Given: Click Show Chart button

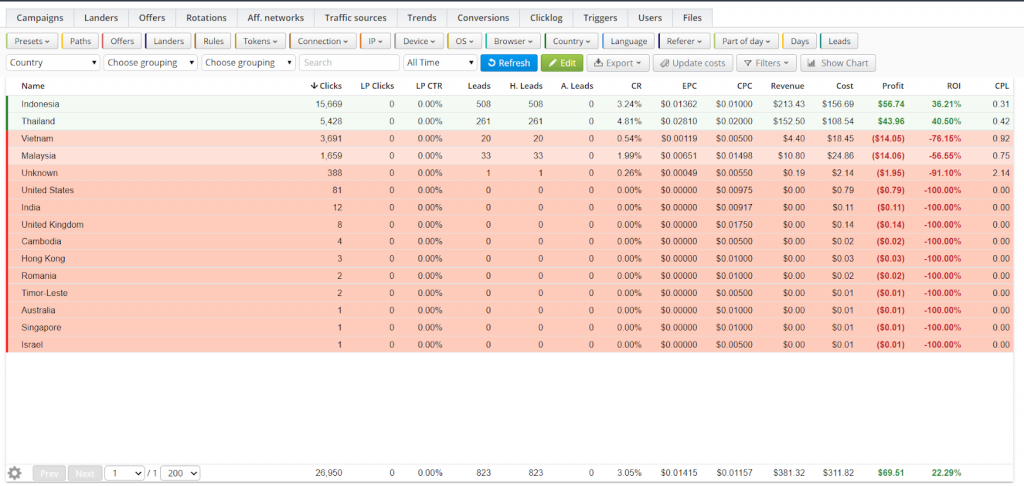Looking at the screenshot, I should pos(838,63).
